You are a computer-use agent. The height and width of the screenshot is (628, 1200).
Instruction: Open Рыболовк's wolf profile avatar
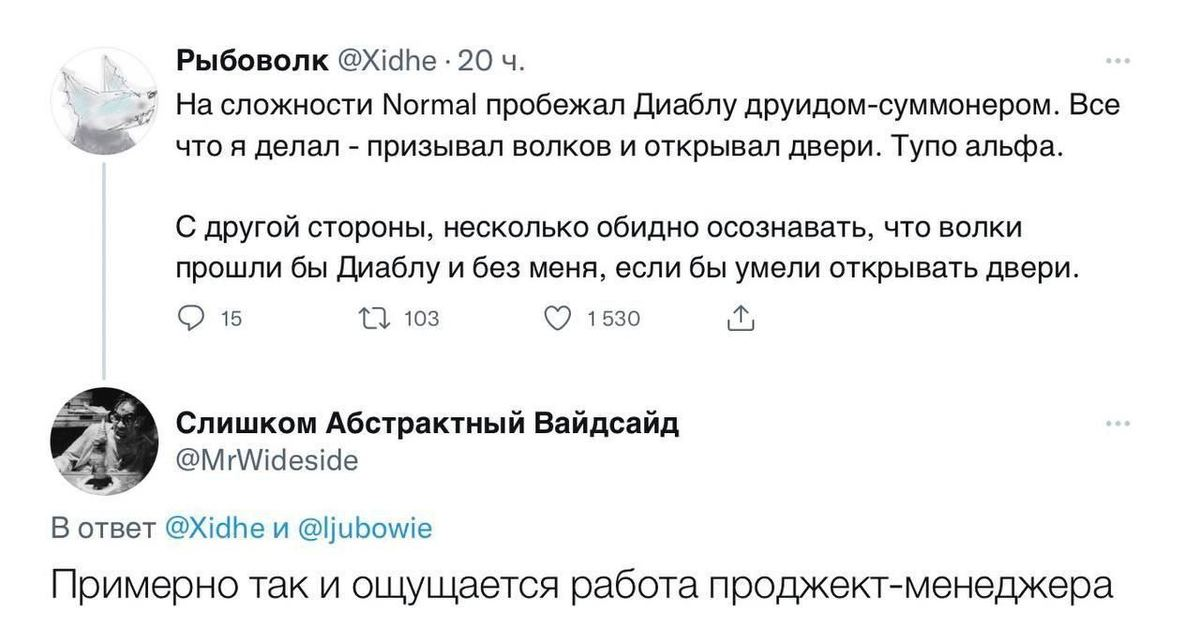click(x=104, y=103)
